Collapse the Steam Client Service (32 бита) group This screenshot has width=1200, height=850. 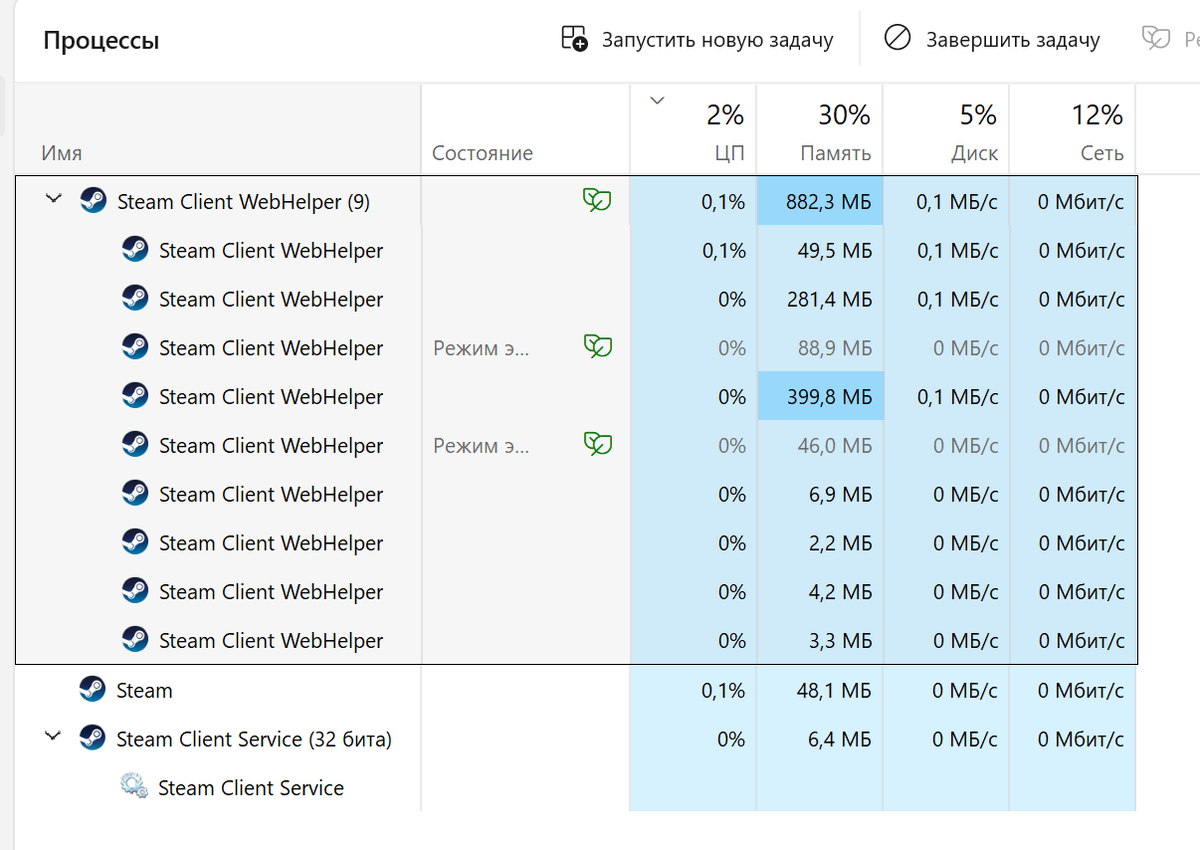click(54, 738)
